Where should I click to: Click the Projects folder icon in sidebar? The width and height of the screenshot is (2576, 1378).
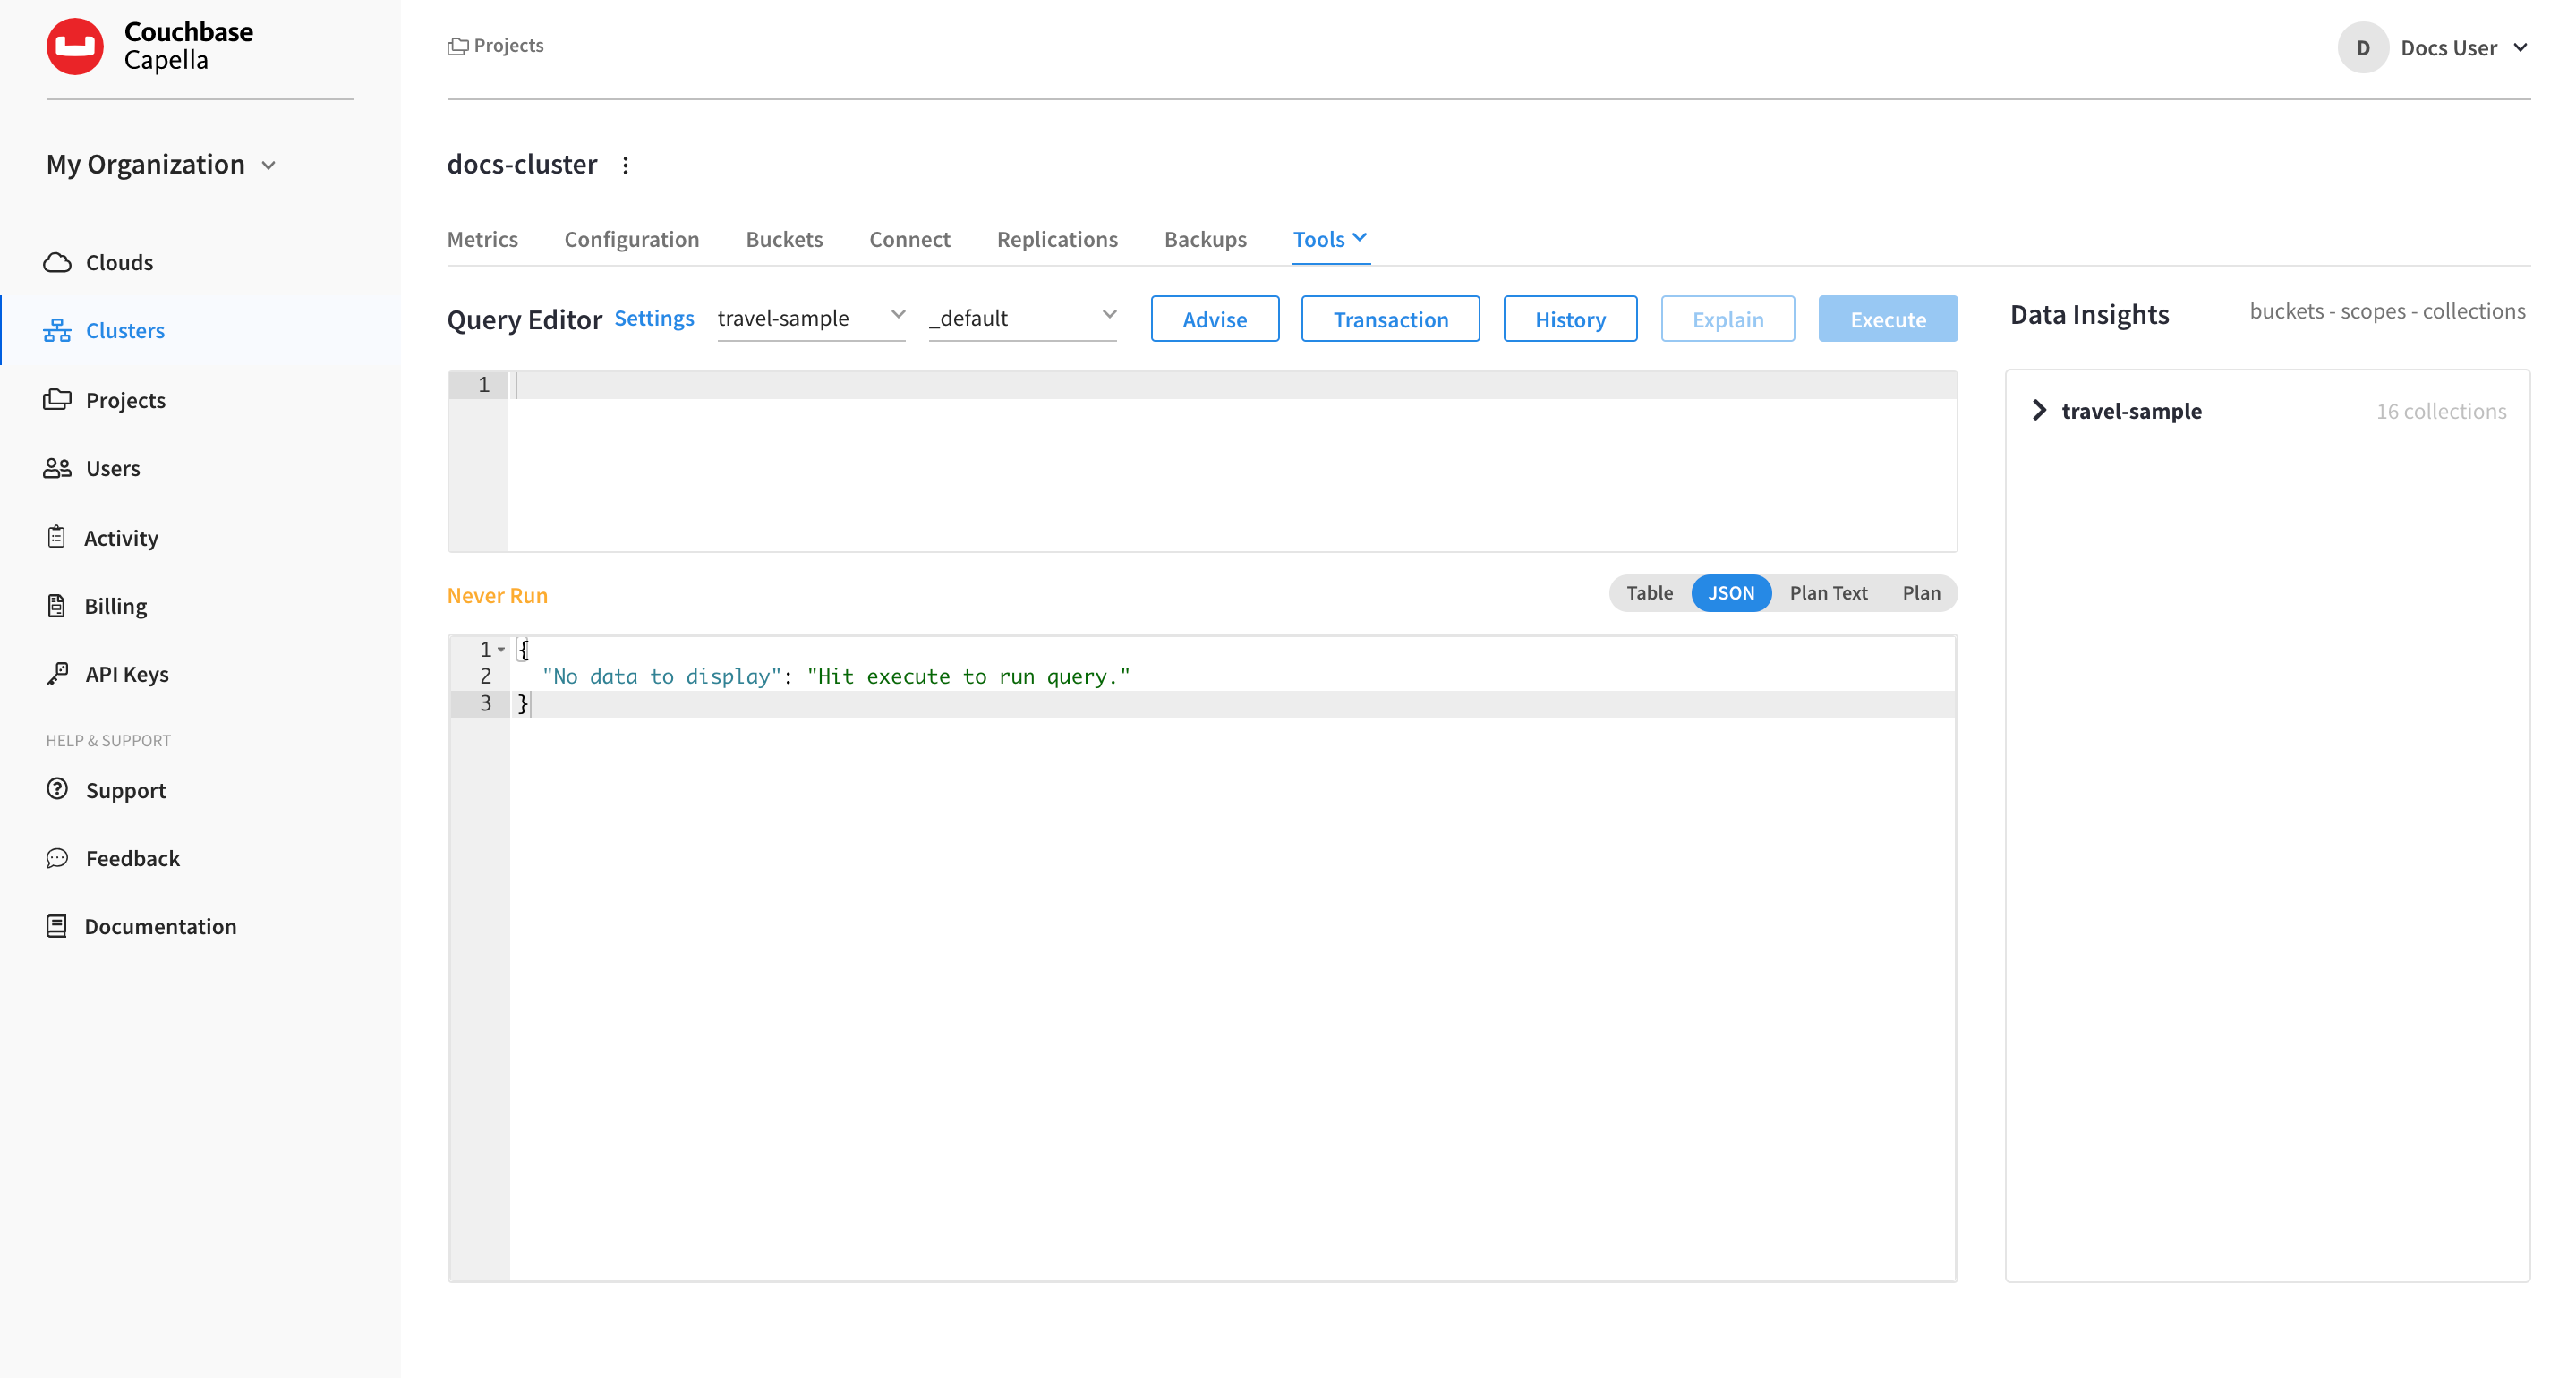point(58,398)
